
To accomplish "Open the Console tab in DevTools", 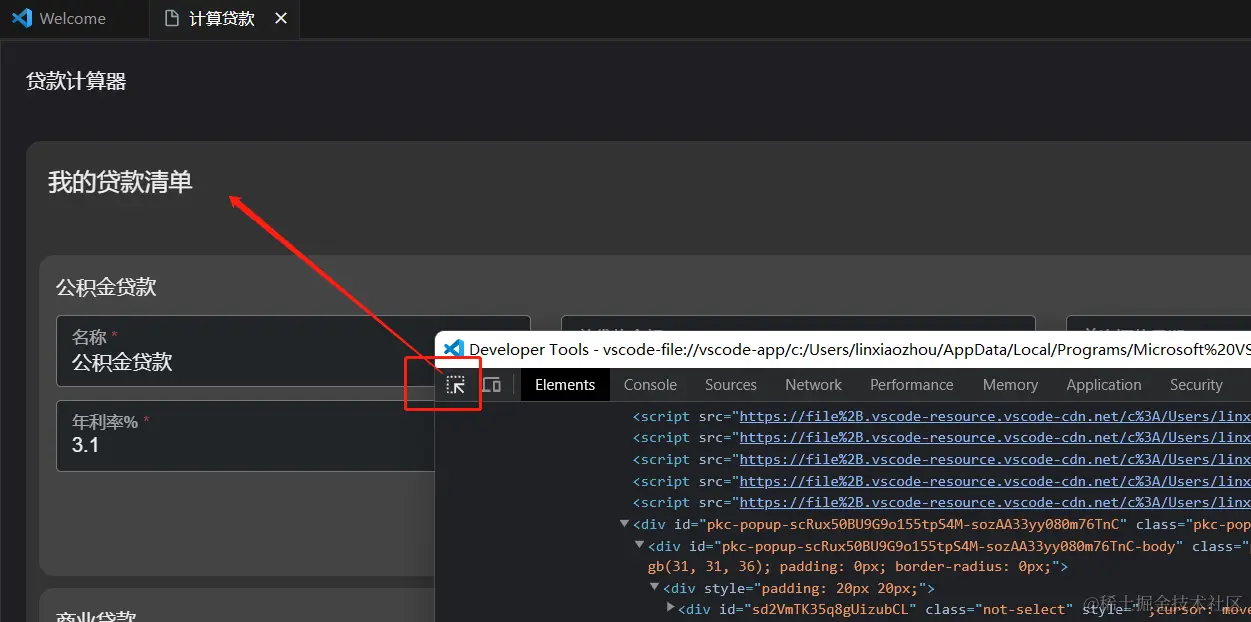I will click(650, 385).
